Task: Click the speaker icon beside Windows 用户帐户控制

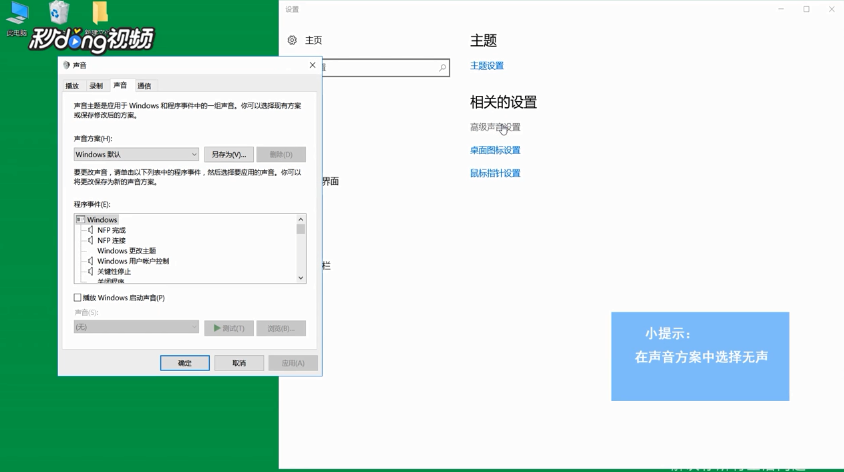Action: click(90, 261)
